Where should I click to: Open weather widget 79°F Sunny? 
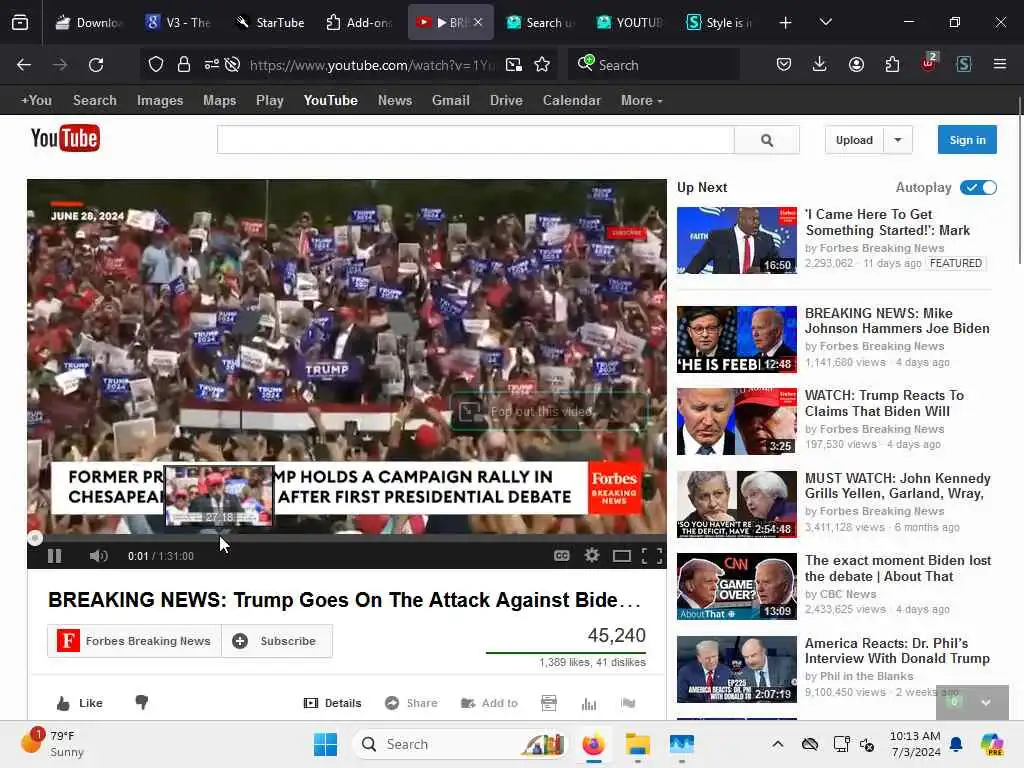click(x=53, y=743)
